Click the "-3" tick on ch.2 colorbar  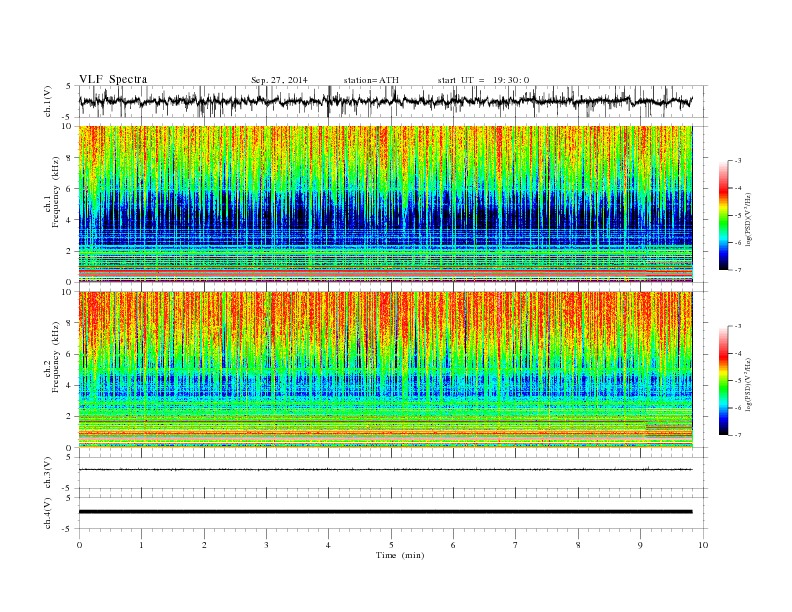click(737, 326)
